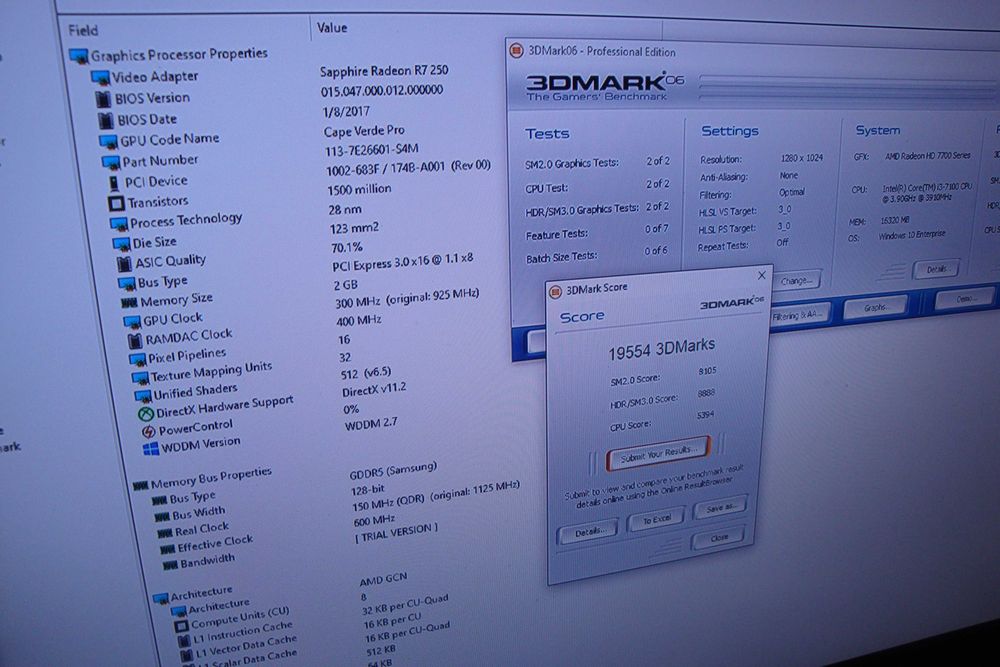Select the WDDM 2.7 value

(x=371, y=424)
